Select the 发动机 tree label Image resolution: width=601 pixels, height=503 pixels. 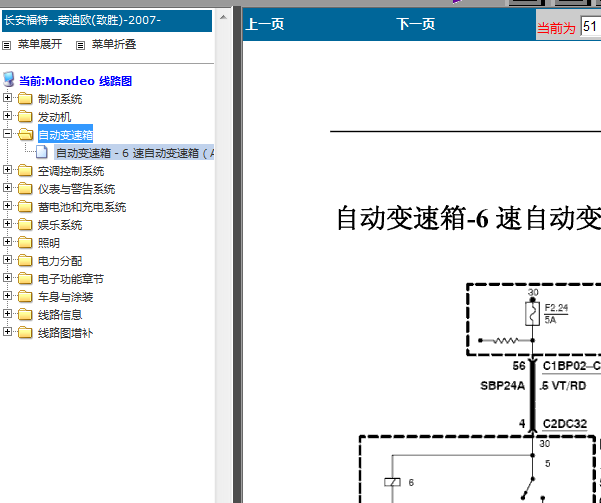pos(54,117)
